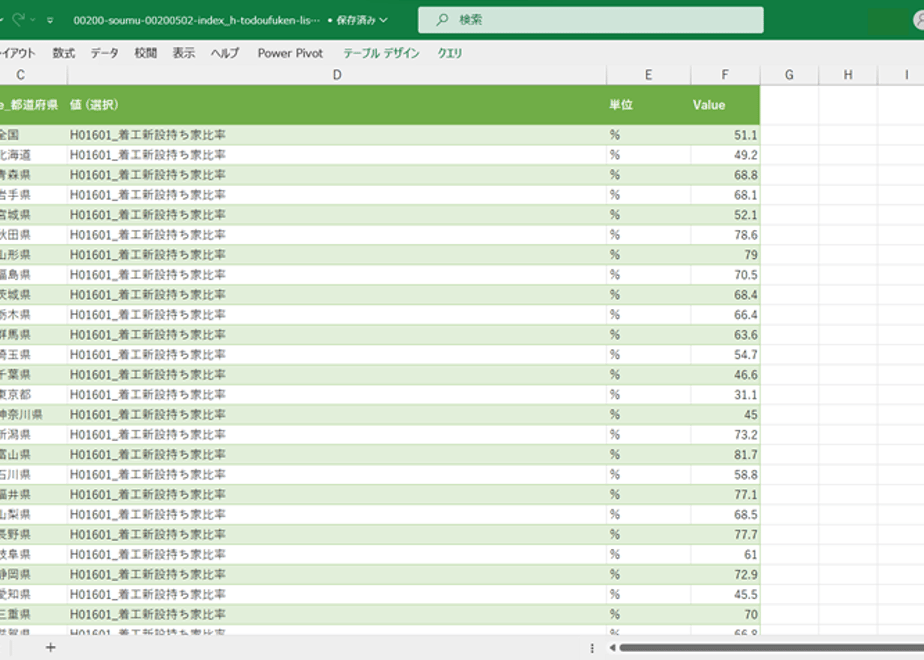Select the 神奈川県 cell
This screenshot has height=660, width=924.
coord(33,415)
